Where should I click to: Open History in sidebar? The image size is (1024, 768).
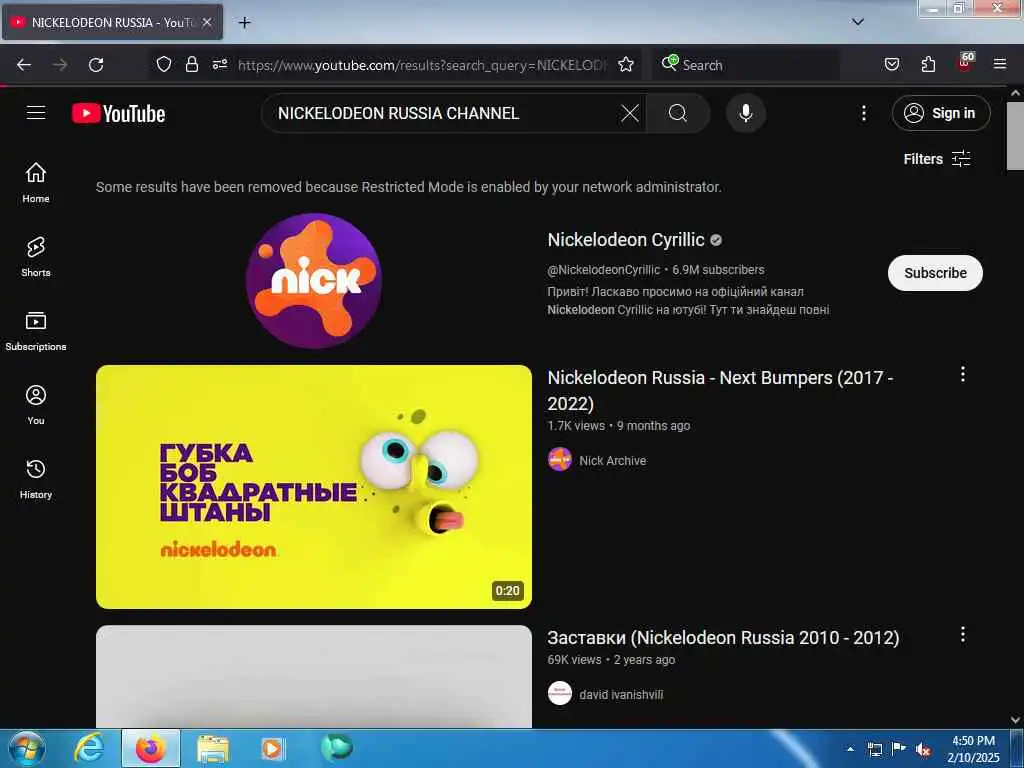pos(36,479)
